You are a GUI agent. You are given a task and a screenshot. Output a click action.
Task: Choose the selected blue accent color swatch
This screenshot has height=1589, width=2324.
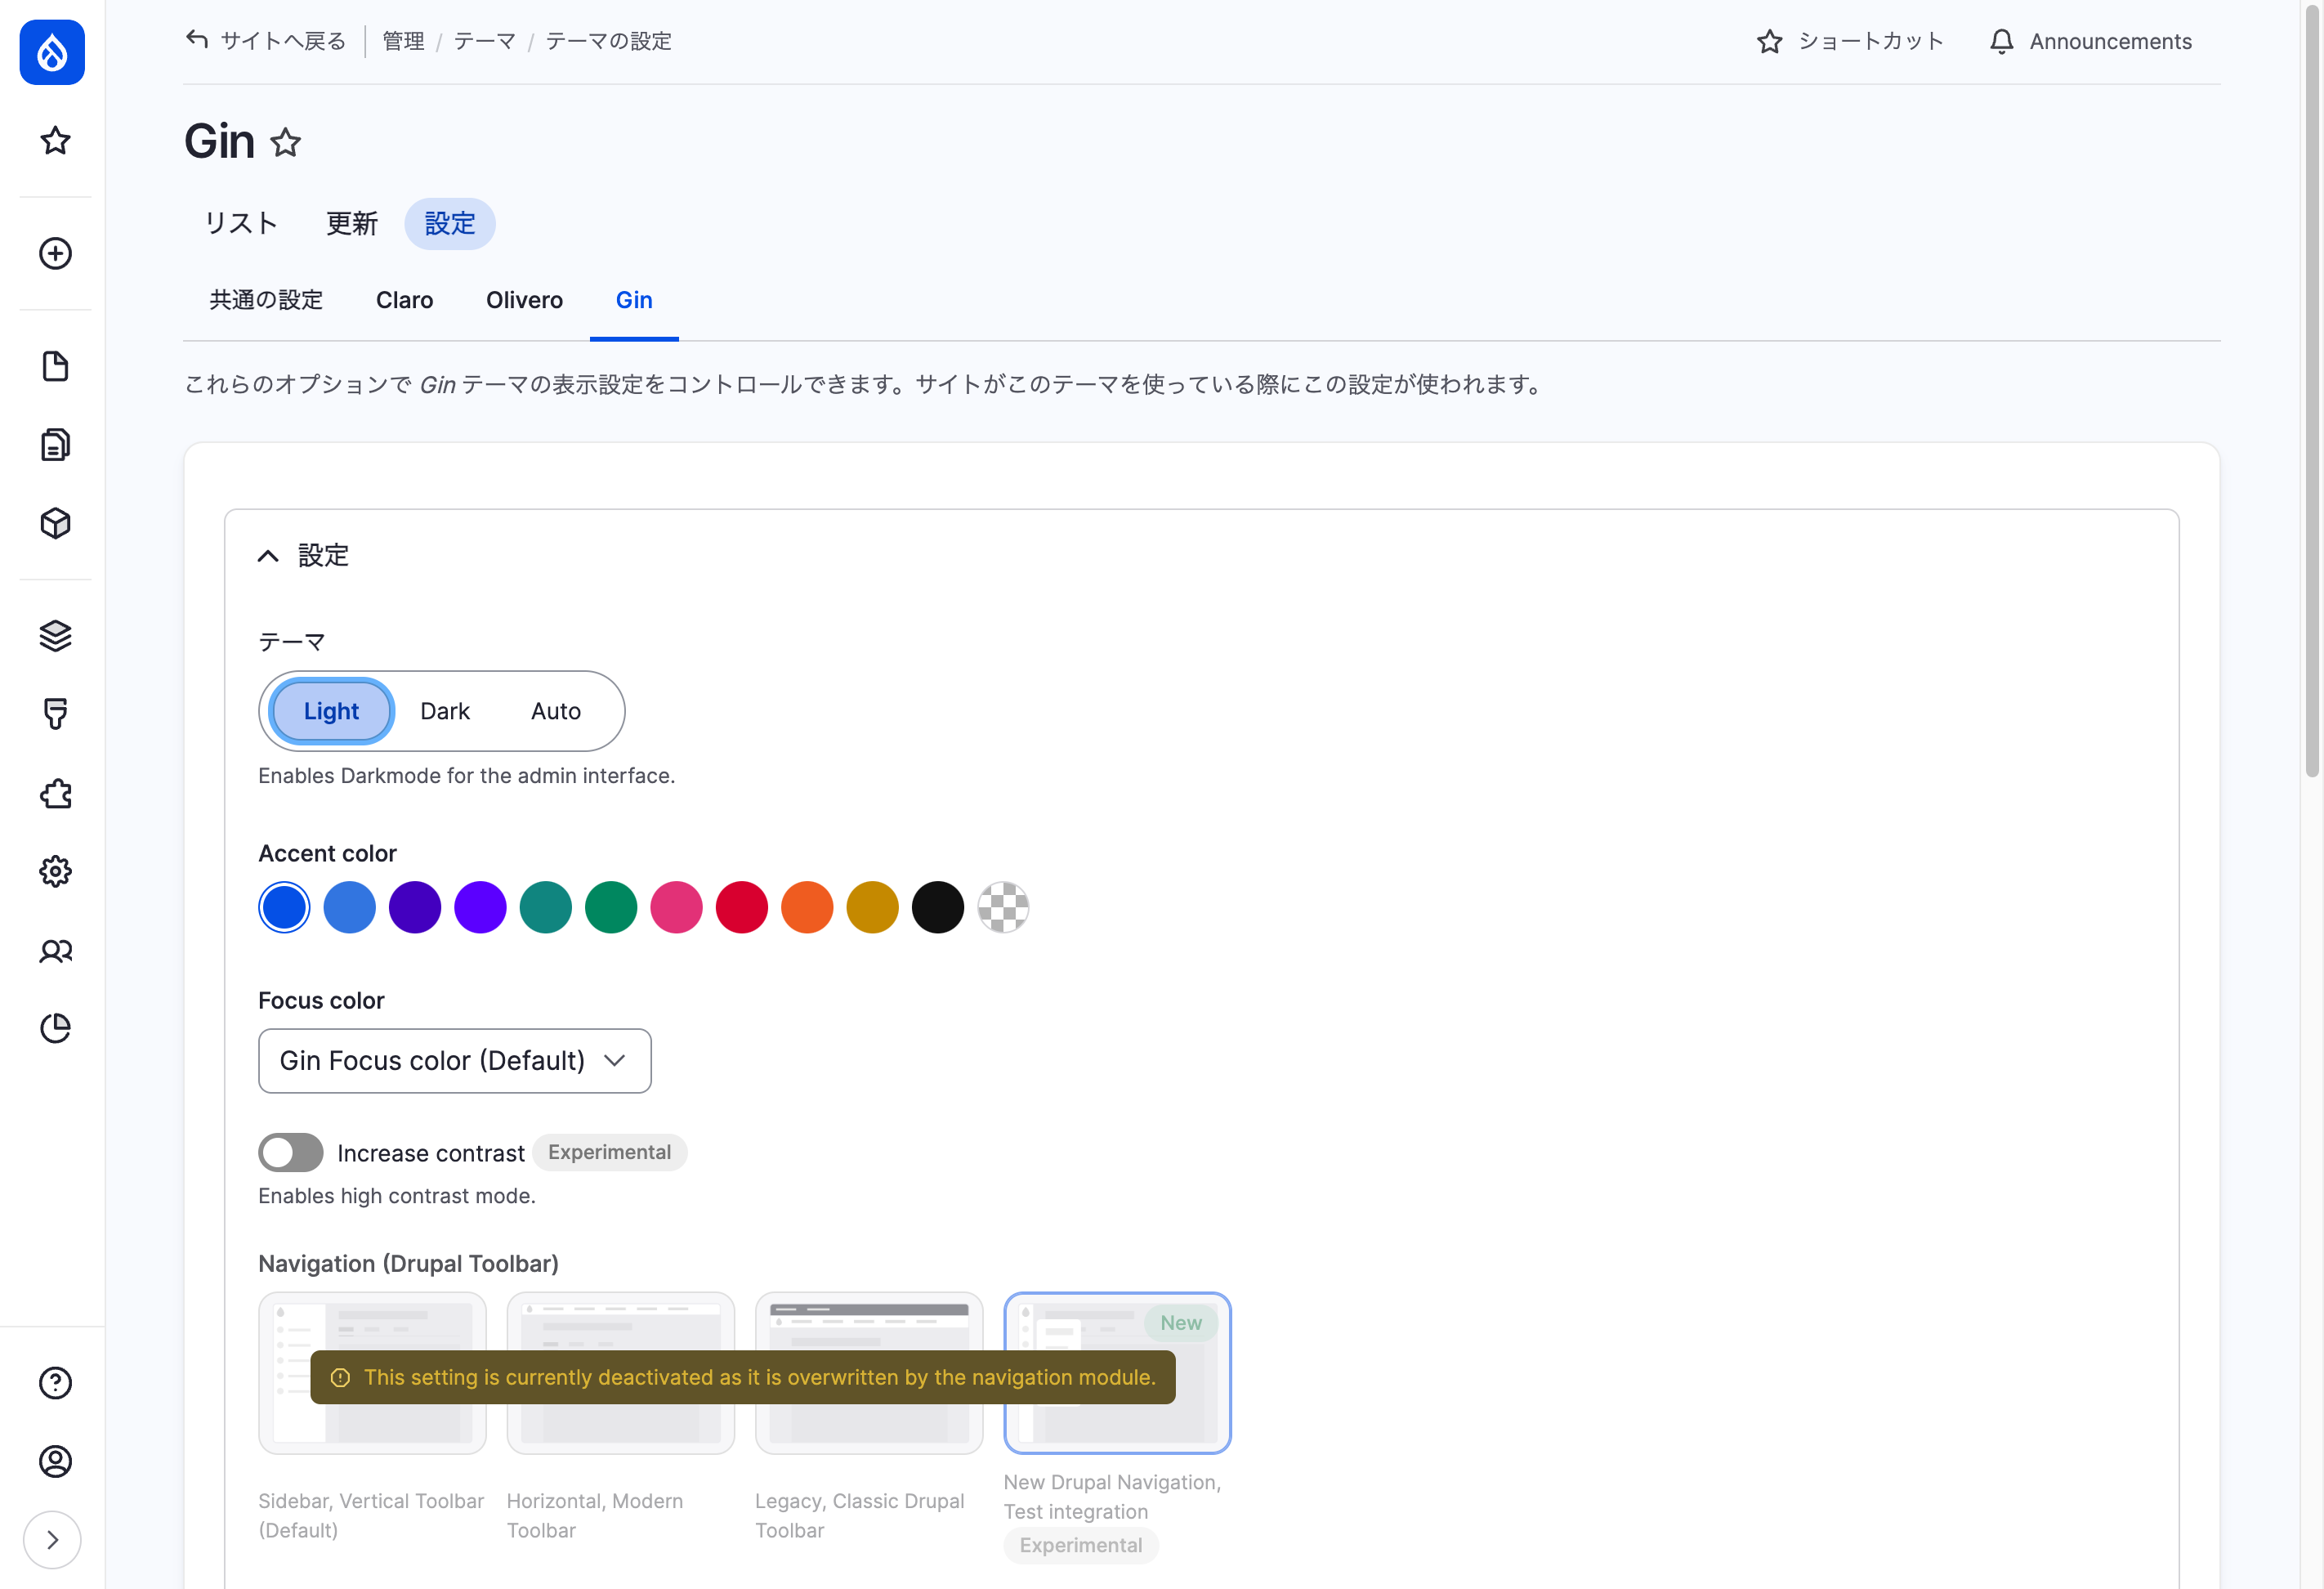point(284,908)
